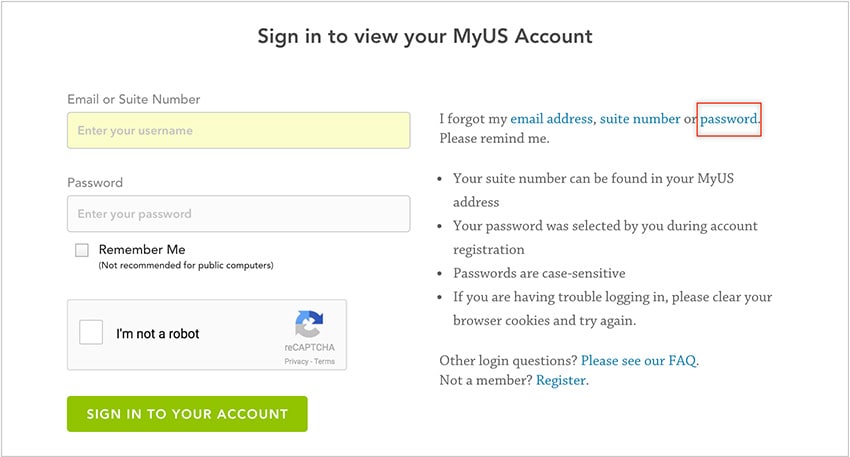Viewport: 850px width, 457px height.
Task: Click the reCAPTCHA caption text under logo
Action: tap(310, 347)
